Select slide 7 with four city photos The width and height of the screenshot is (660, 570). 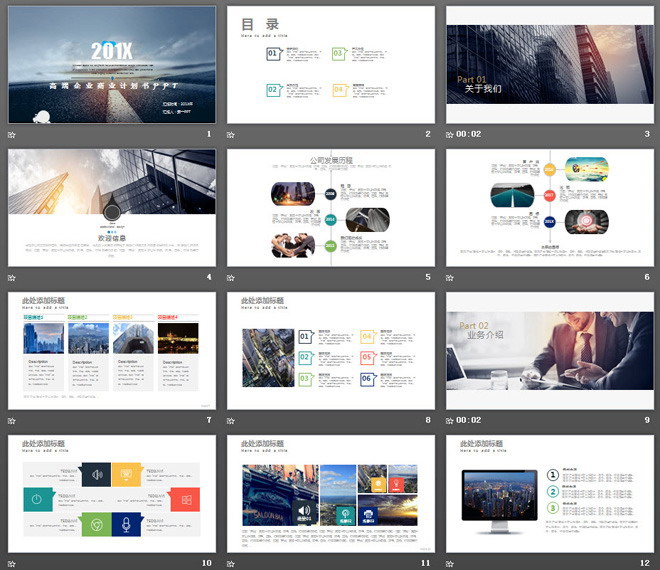112,351
